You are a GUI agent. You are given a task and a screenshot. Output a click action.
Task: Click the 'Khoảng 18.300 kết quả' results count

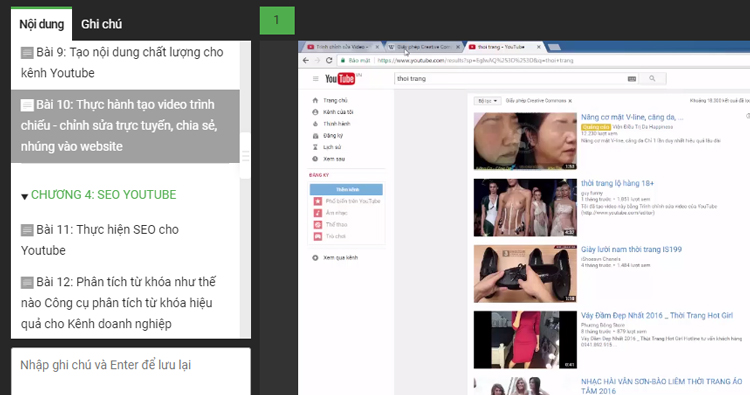pos(719,101)
